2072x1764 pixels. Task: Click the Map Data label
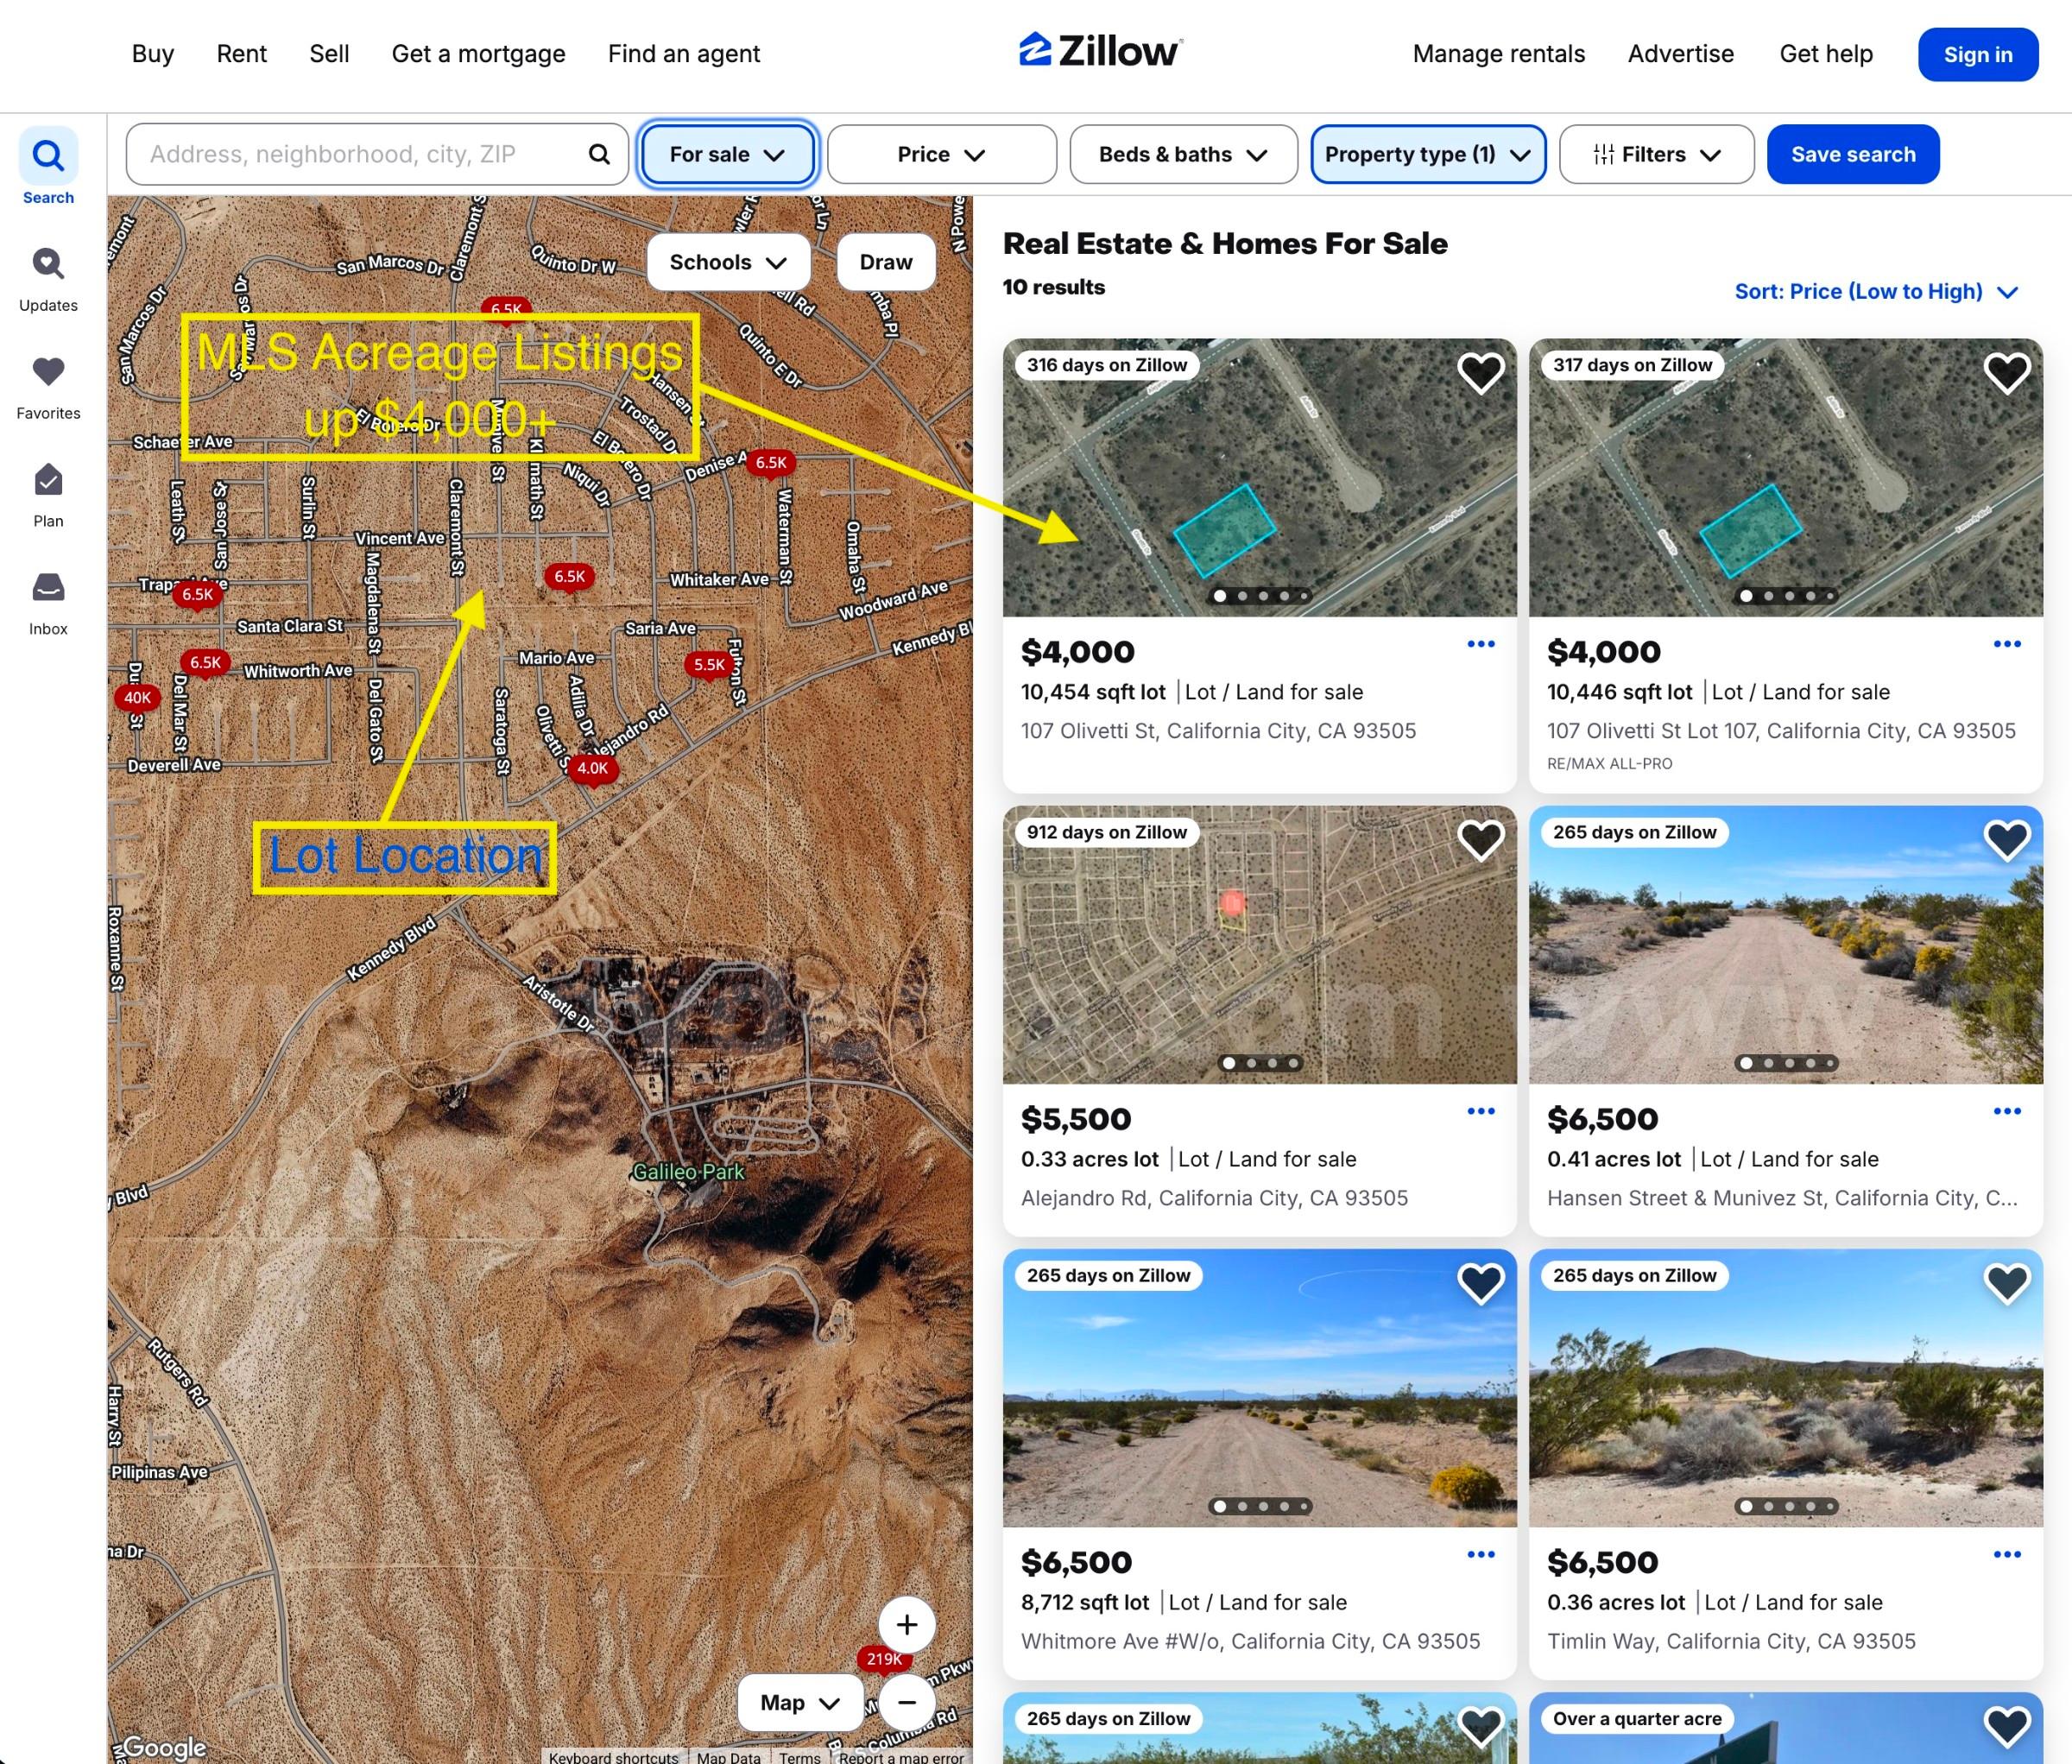729,1757
